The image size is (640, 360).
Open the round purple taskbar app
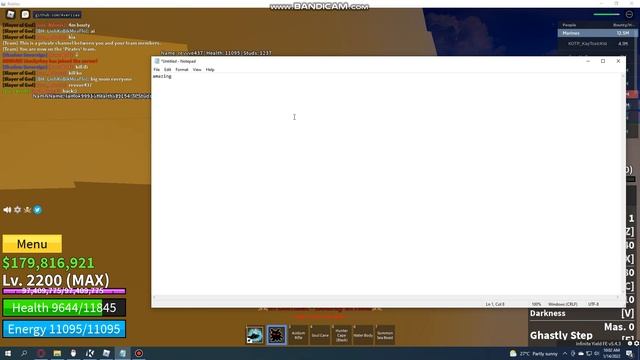click(x=41, y=353)
